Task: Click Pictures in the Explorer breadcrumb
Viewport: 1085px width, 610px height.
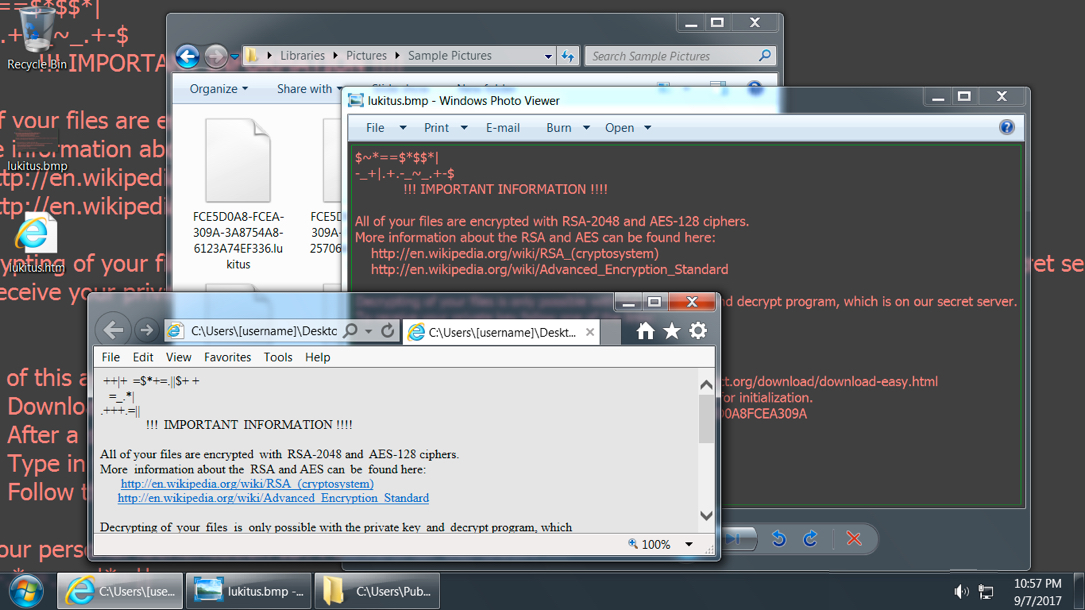Action: coord(366,55)
